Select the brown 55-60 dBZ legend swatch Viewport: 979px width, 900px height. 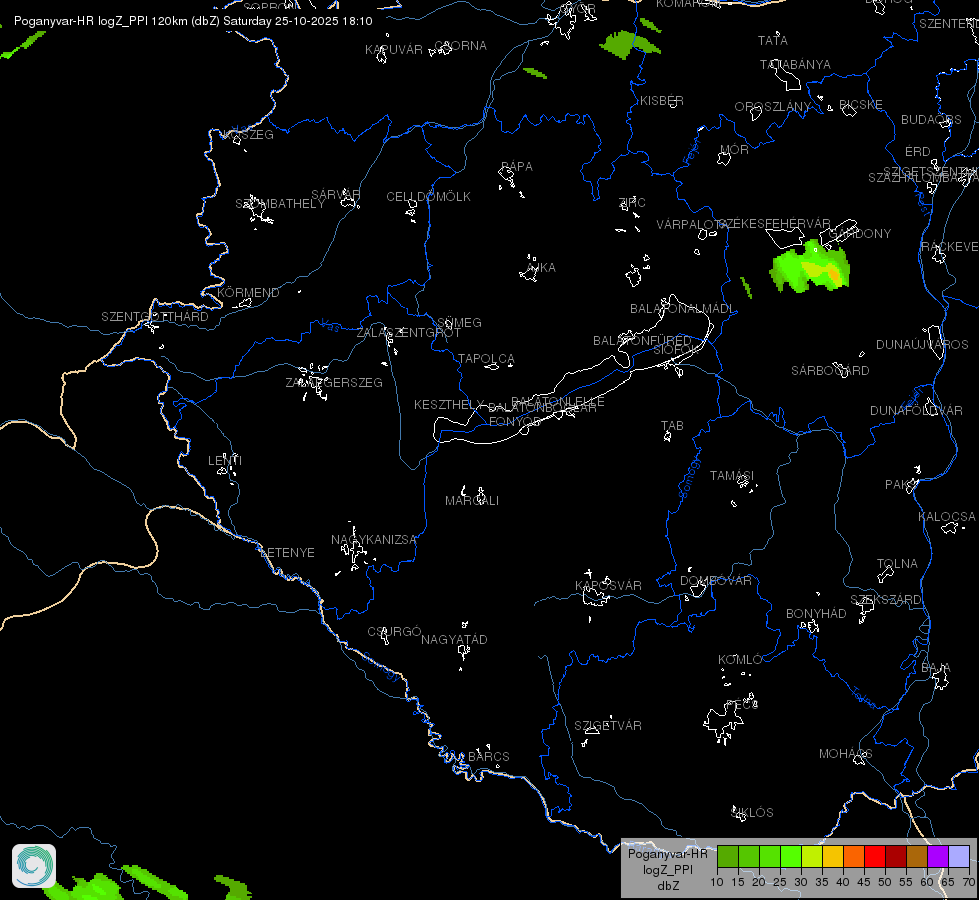point(917,856)
